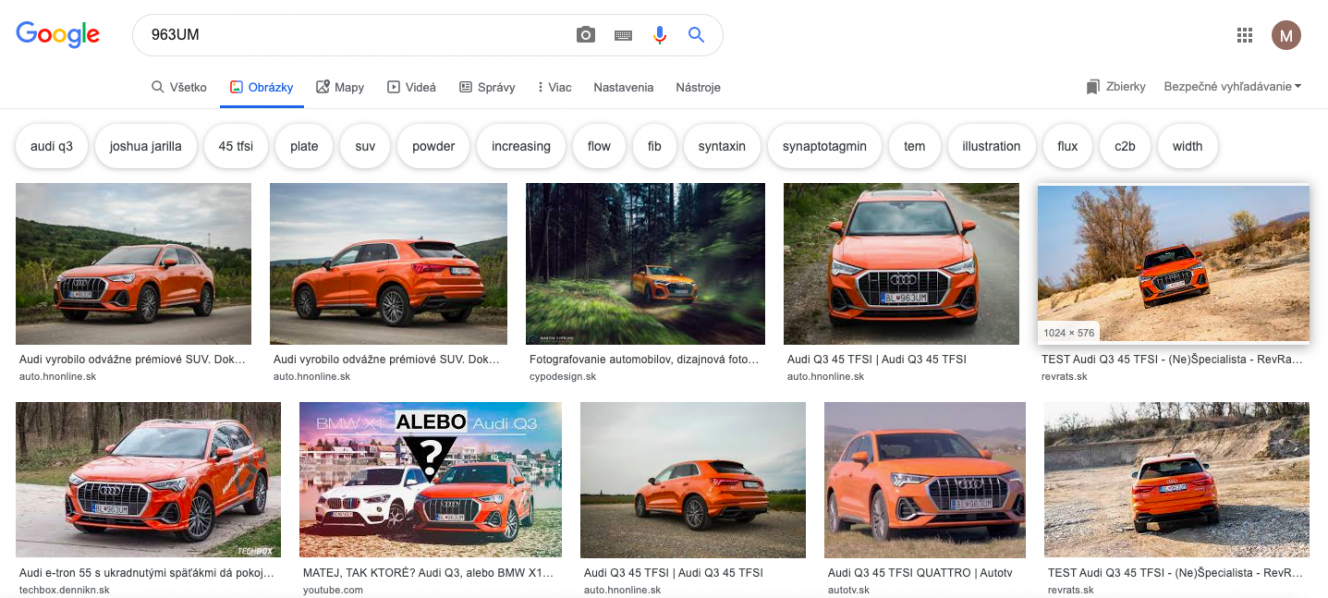Viewport: 1328px width, 598px height.
Task: Open the Autotv Audi Q3 QUATTRO thumbnail
Action: click(925, 480)
